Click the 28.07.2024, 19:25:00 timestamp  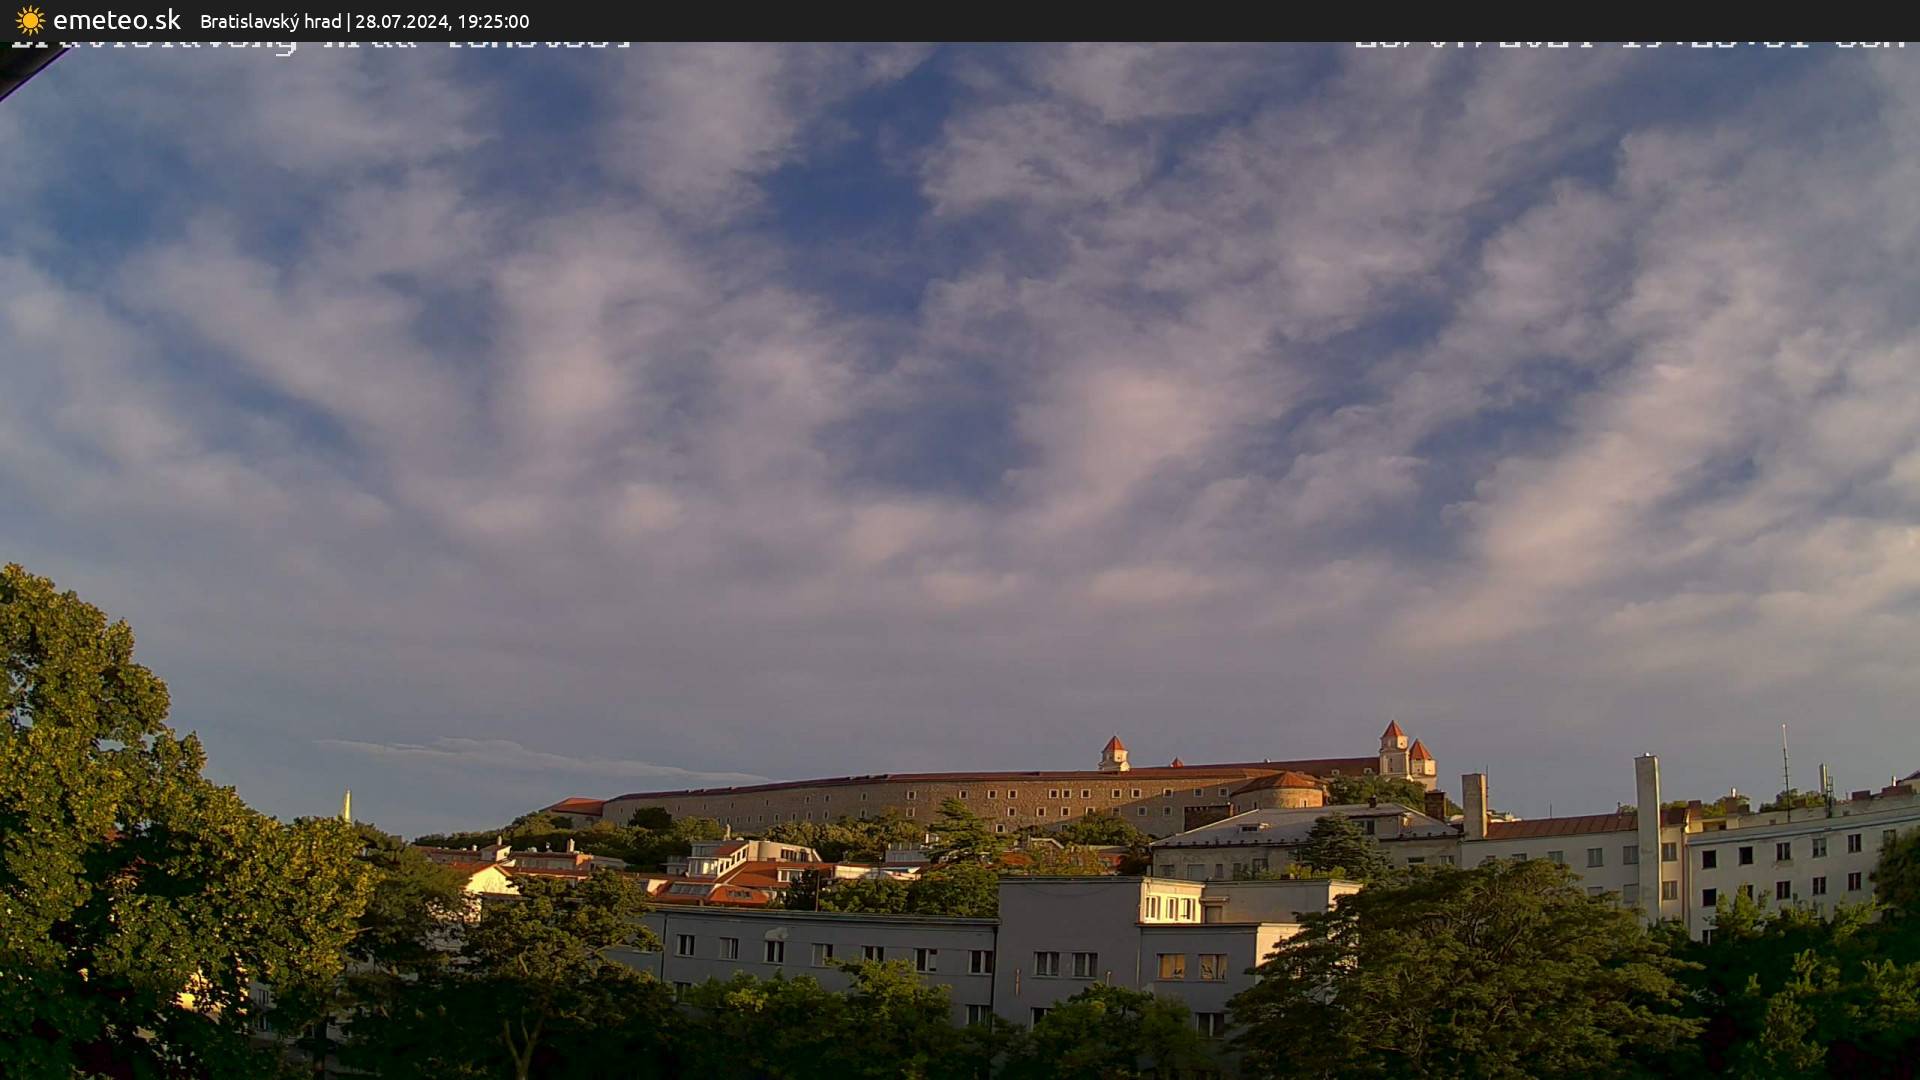pyautogui.click(x=442, y=21)
